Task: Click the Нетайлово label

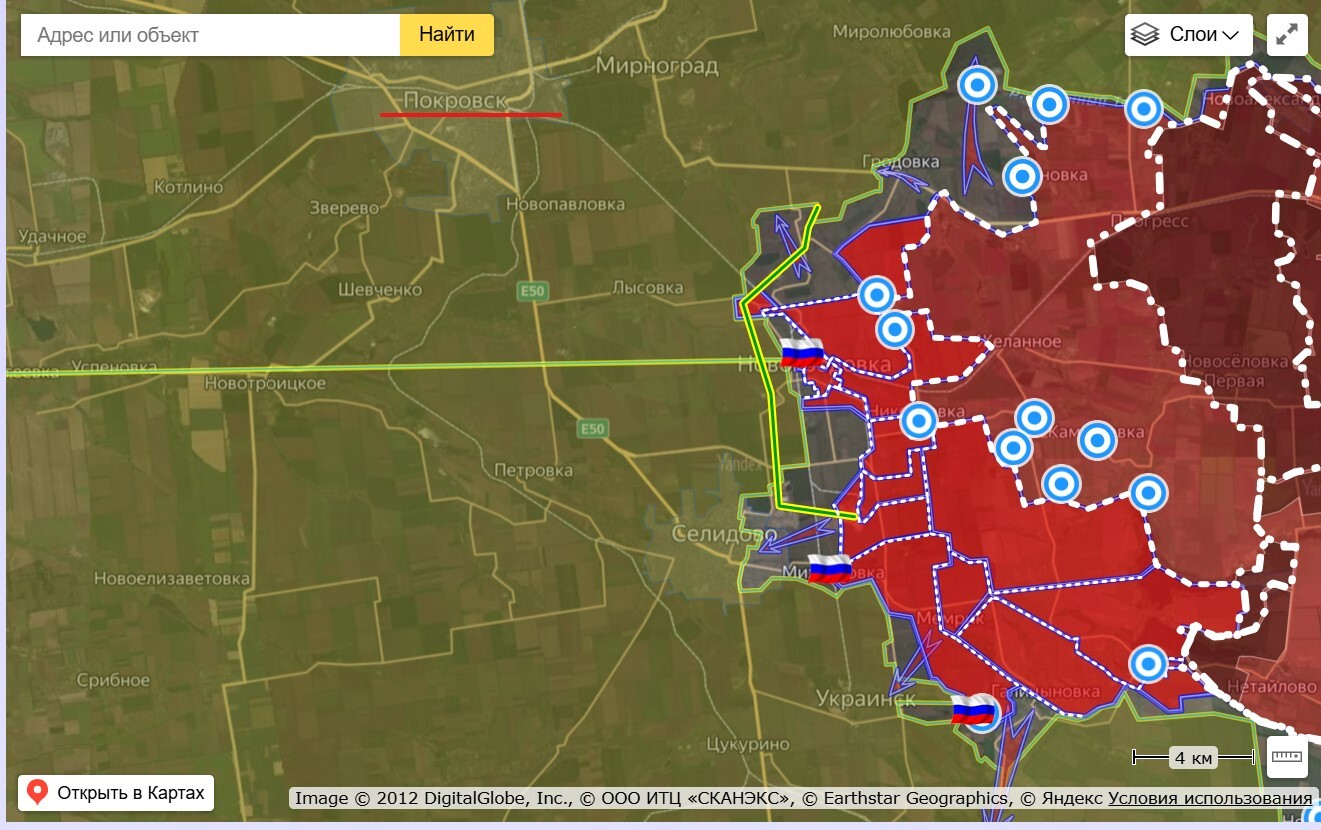Action: click(x=1272, y=687)
